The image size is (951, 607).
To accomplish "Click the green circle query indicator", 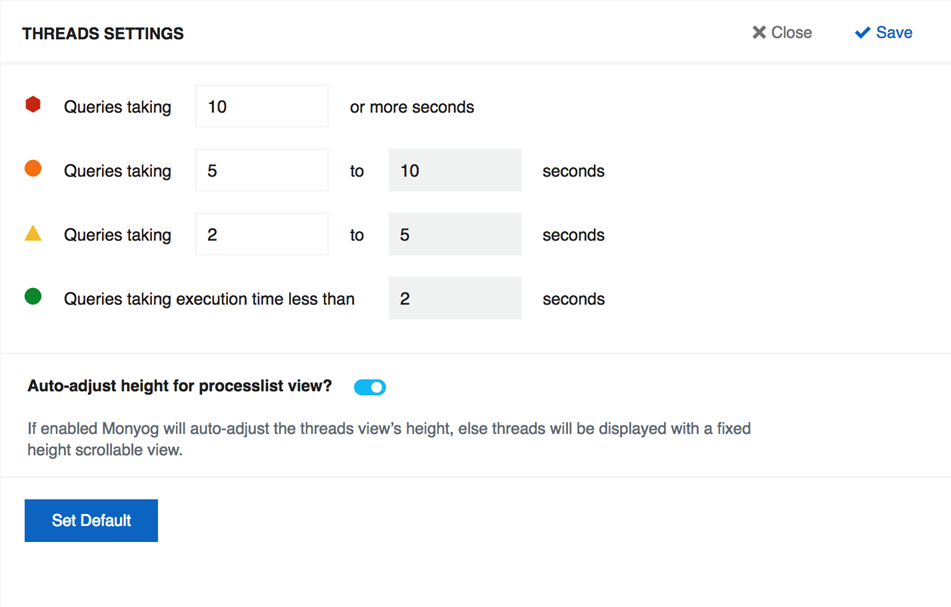I will (33, 296).
